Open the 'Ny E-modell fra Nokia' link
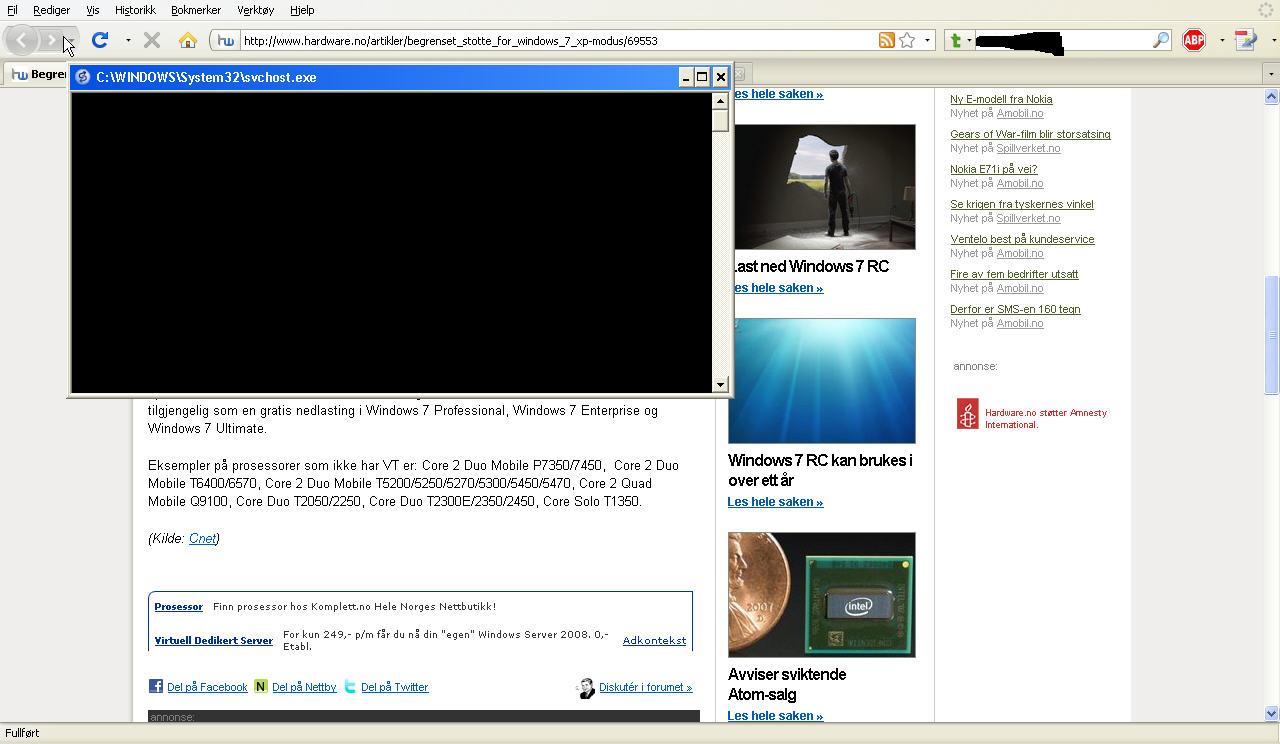 (1001, 99)
